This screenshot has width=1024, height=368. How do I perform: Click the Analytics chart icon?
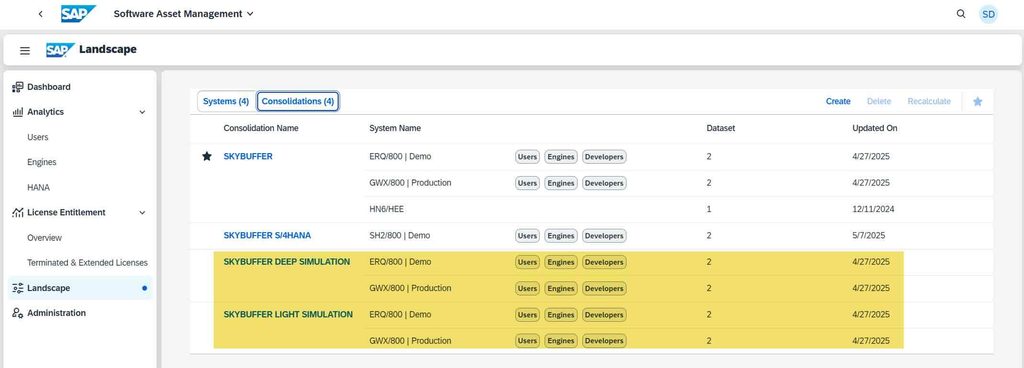click(x=18, y=112)
